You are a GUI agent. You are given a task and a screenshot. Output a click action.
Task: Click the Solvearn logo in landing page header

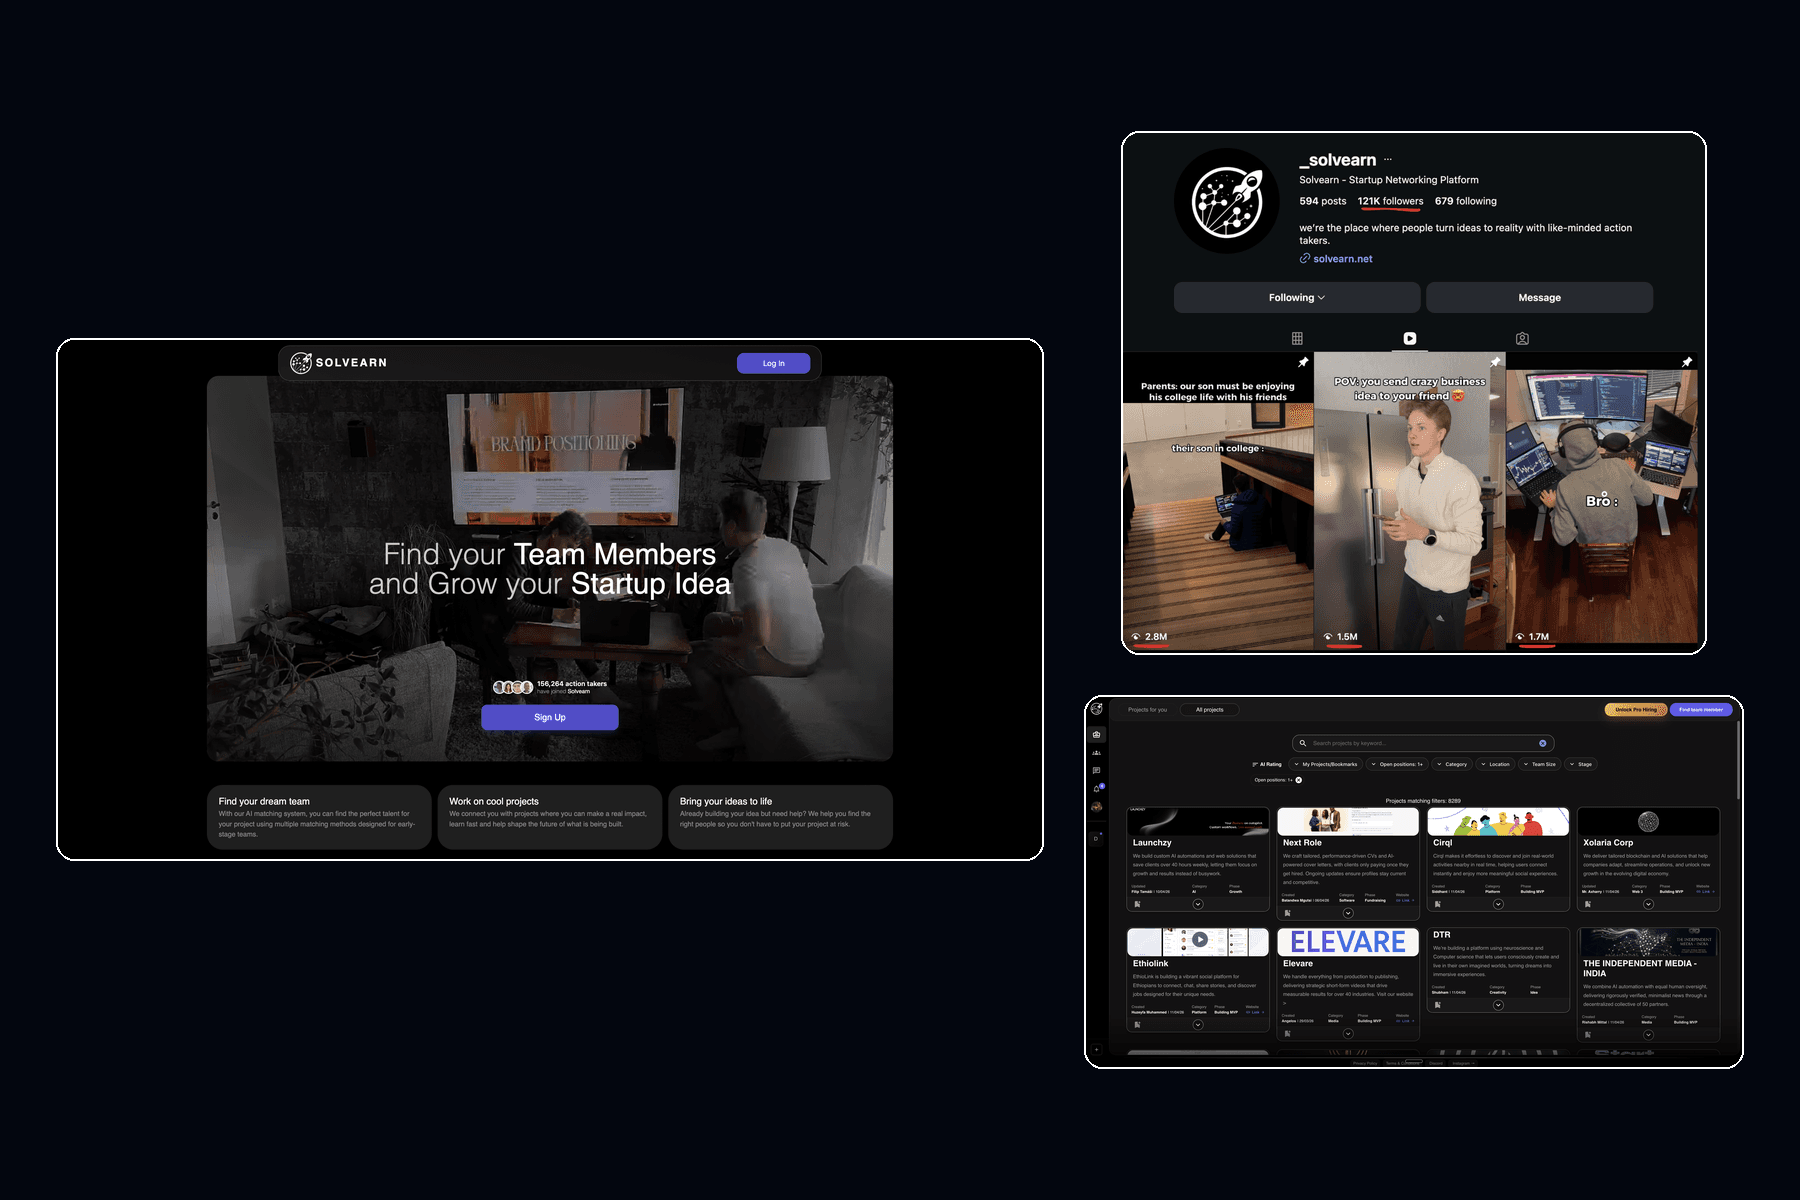click(338, 363)
